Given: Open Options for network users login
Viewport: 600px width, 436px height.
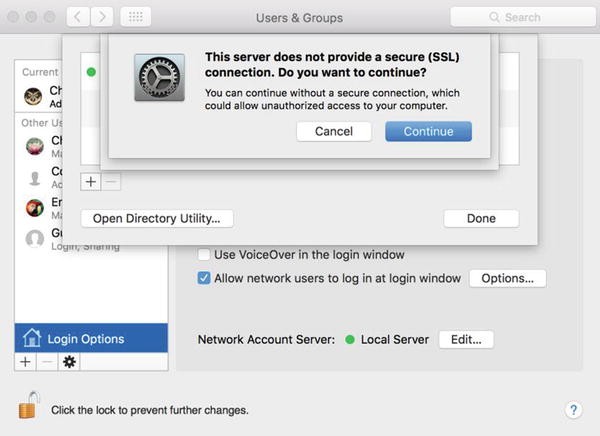Looking at the screenshot, I should click(507, 278).
